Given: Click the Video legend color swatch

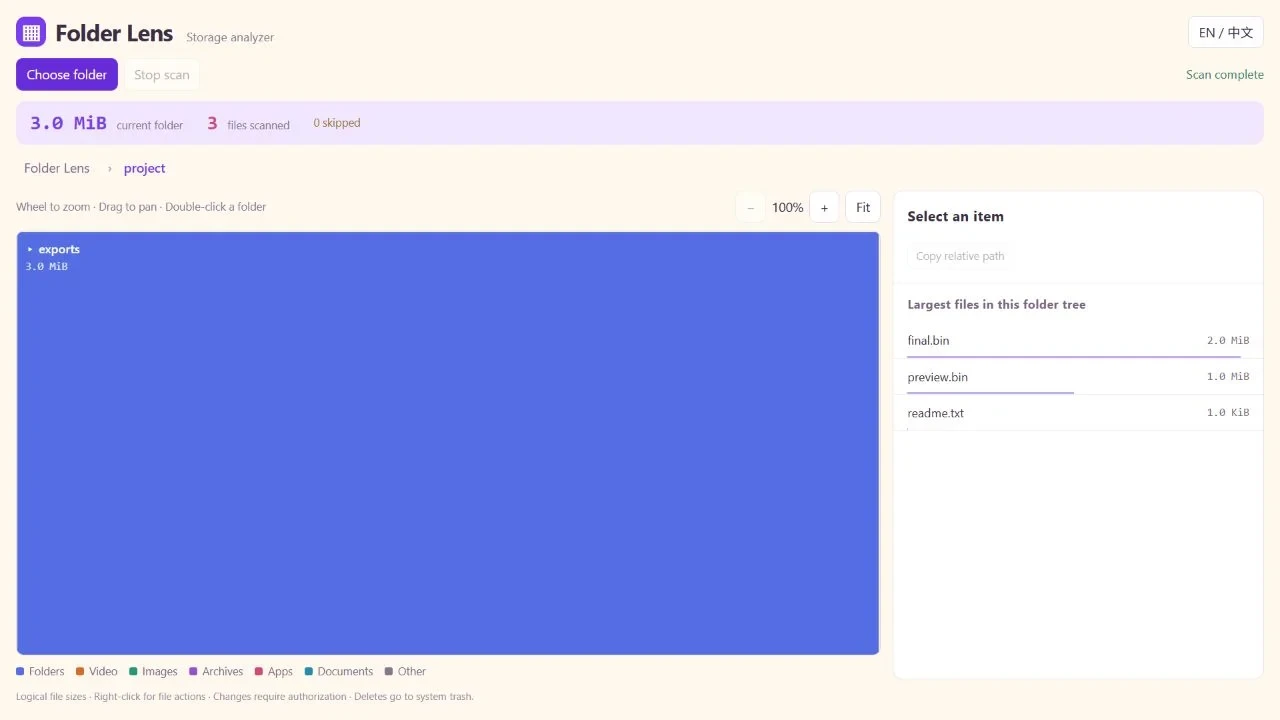Looking at the screenshot, I should coord(80,672).
